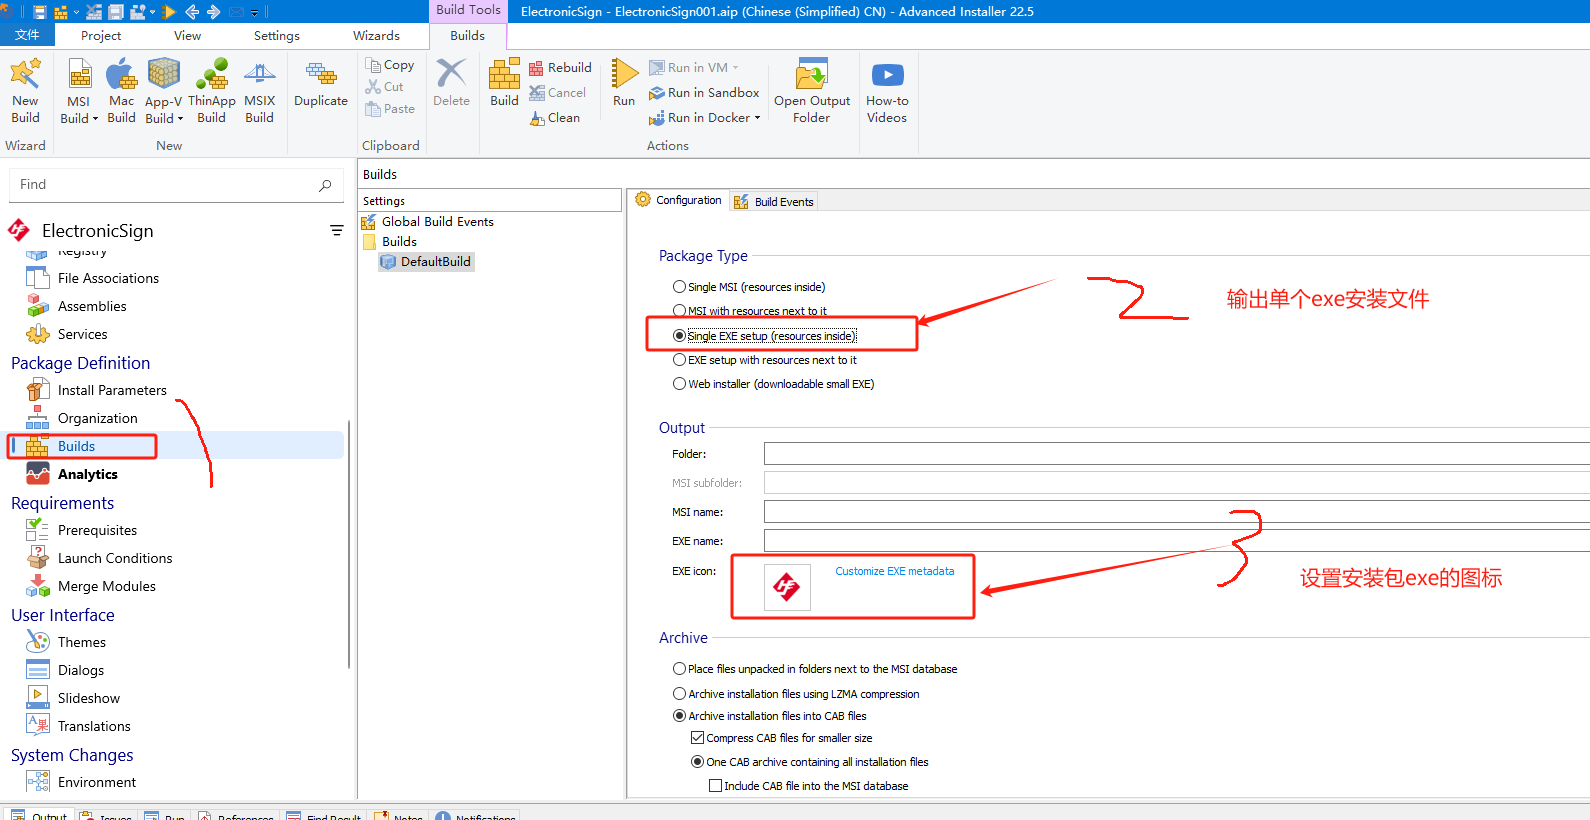Open Themes page under User Interface
This screenshot has width=1590, height=820.
click(x=82, y=642)
